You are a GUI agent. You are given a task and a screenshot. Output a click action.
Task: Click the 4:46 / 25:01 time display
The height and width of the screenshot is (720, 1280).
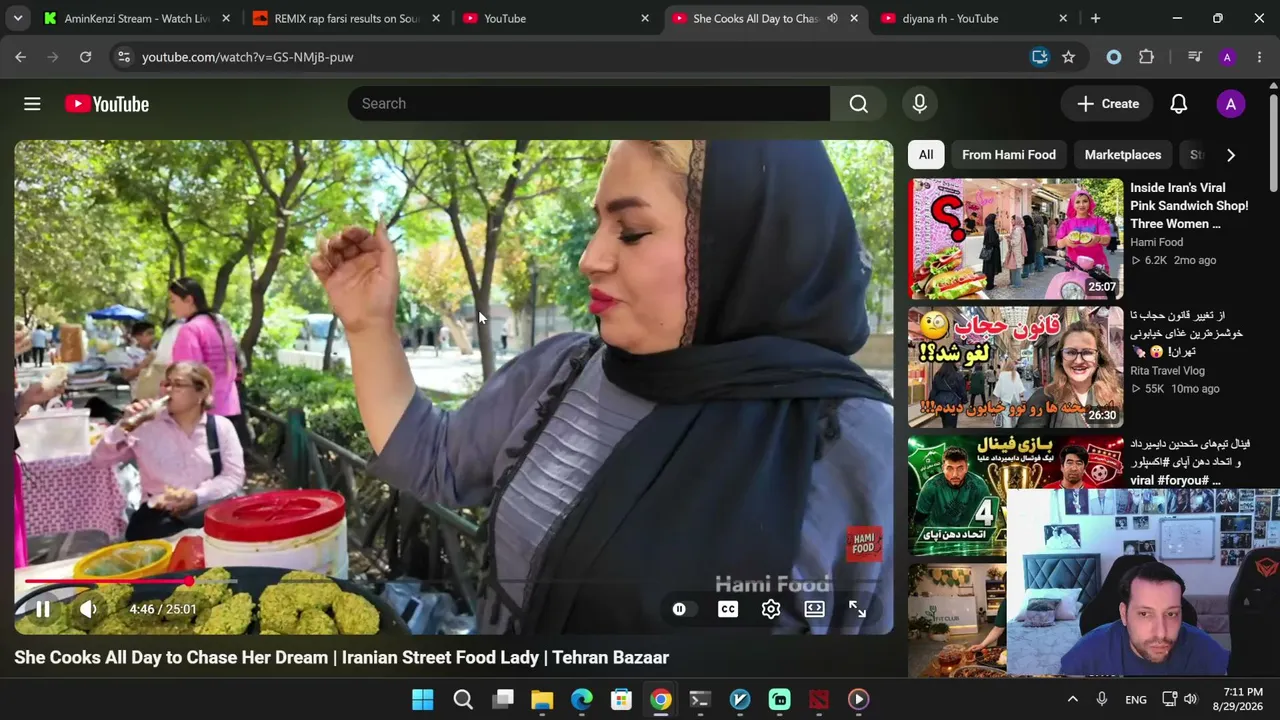point(163,609)
